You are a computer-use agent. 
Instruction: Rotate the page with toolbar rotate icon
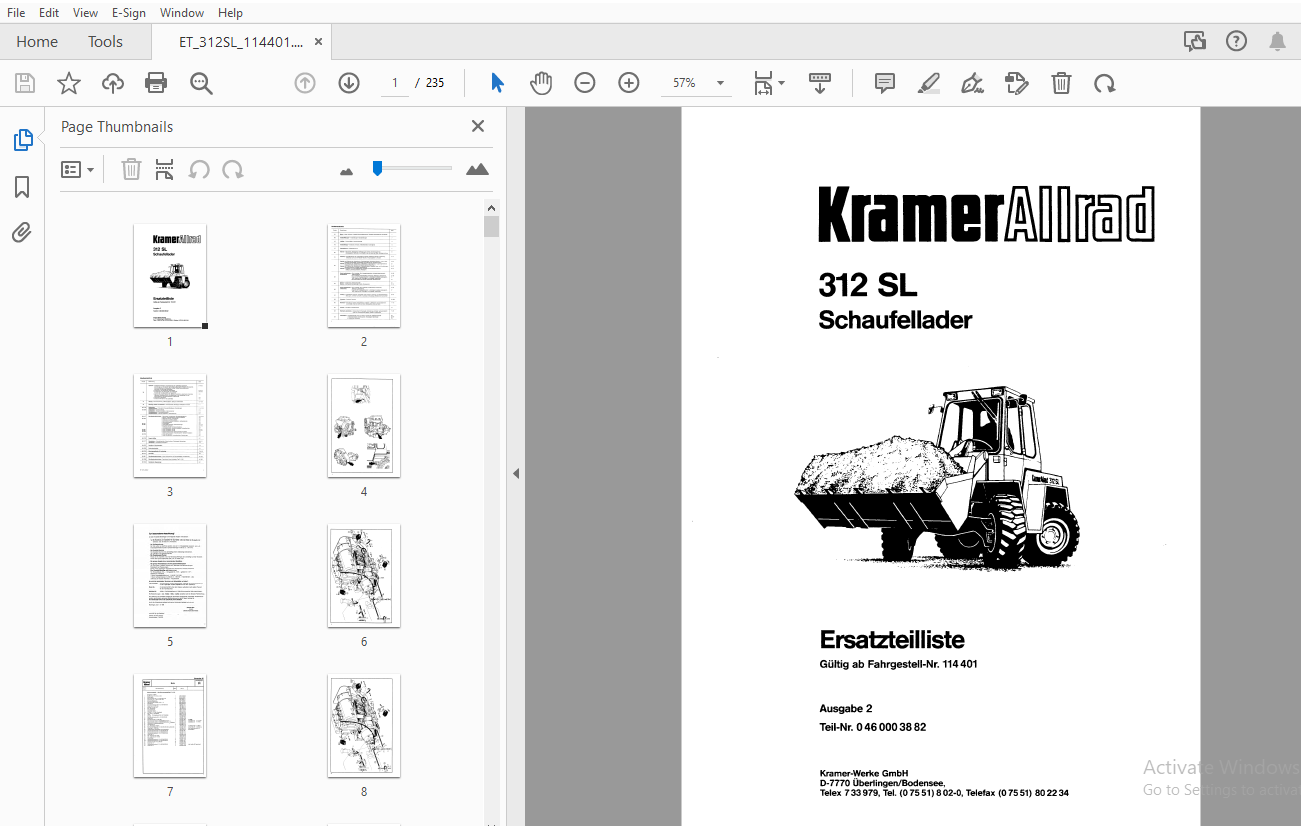pyautogui.click(x=1104, y=83)
